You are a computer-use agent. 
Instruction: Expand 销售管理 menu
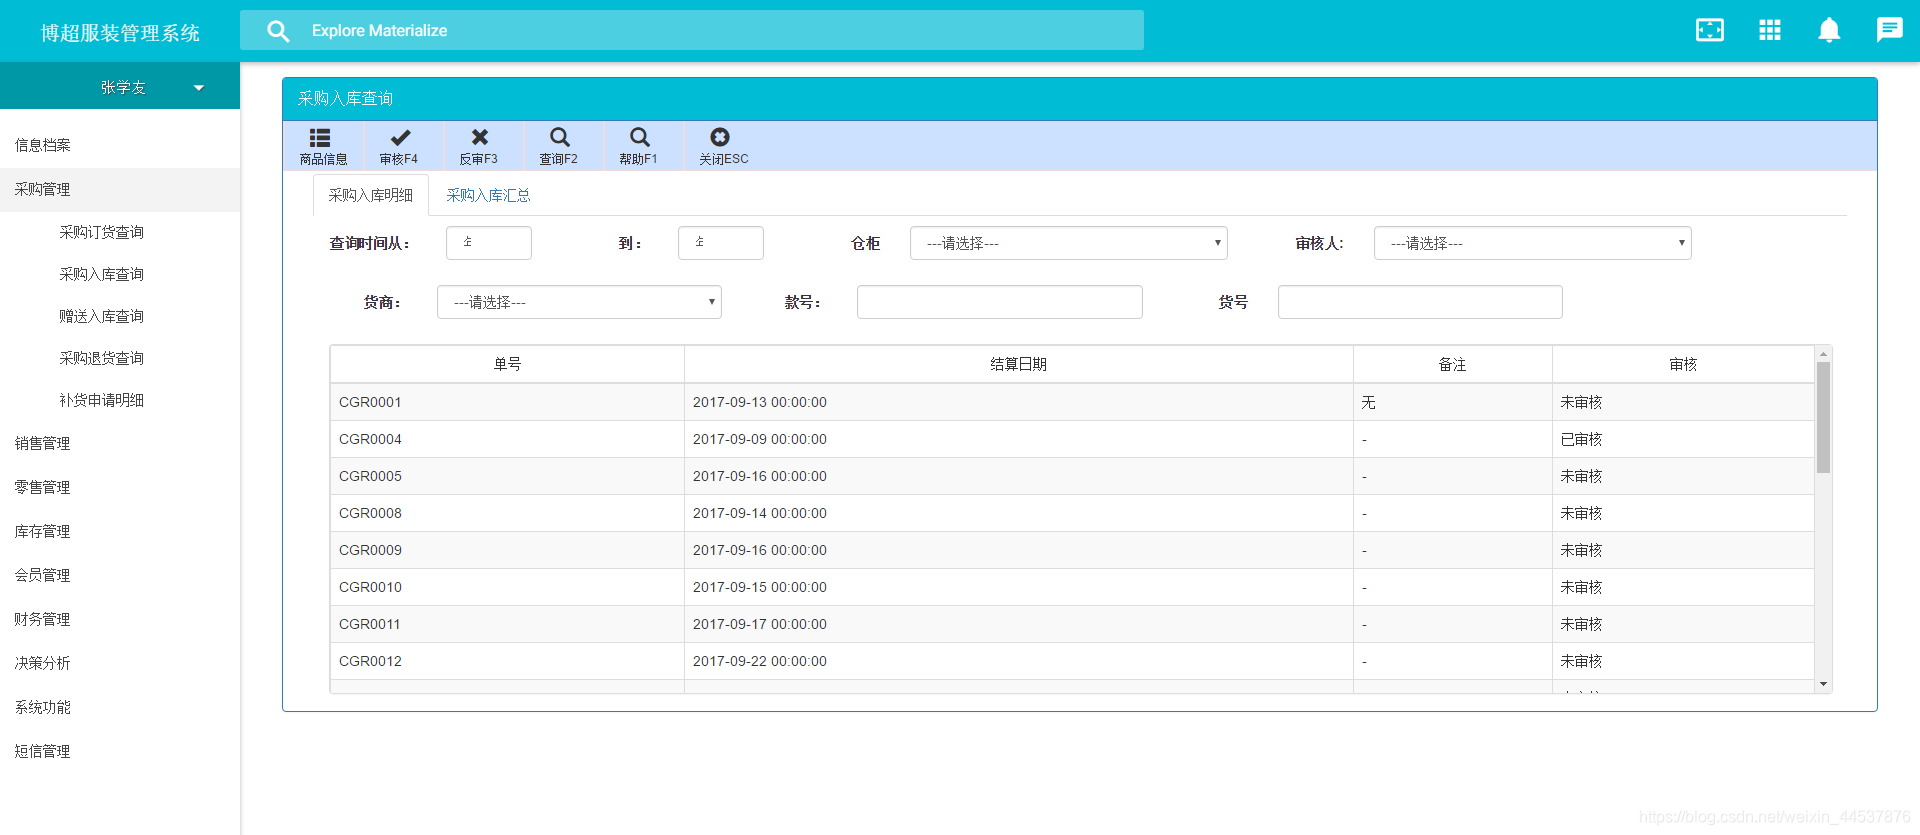point(120,443)
